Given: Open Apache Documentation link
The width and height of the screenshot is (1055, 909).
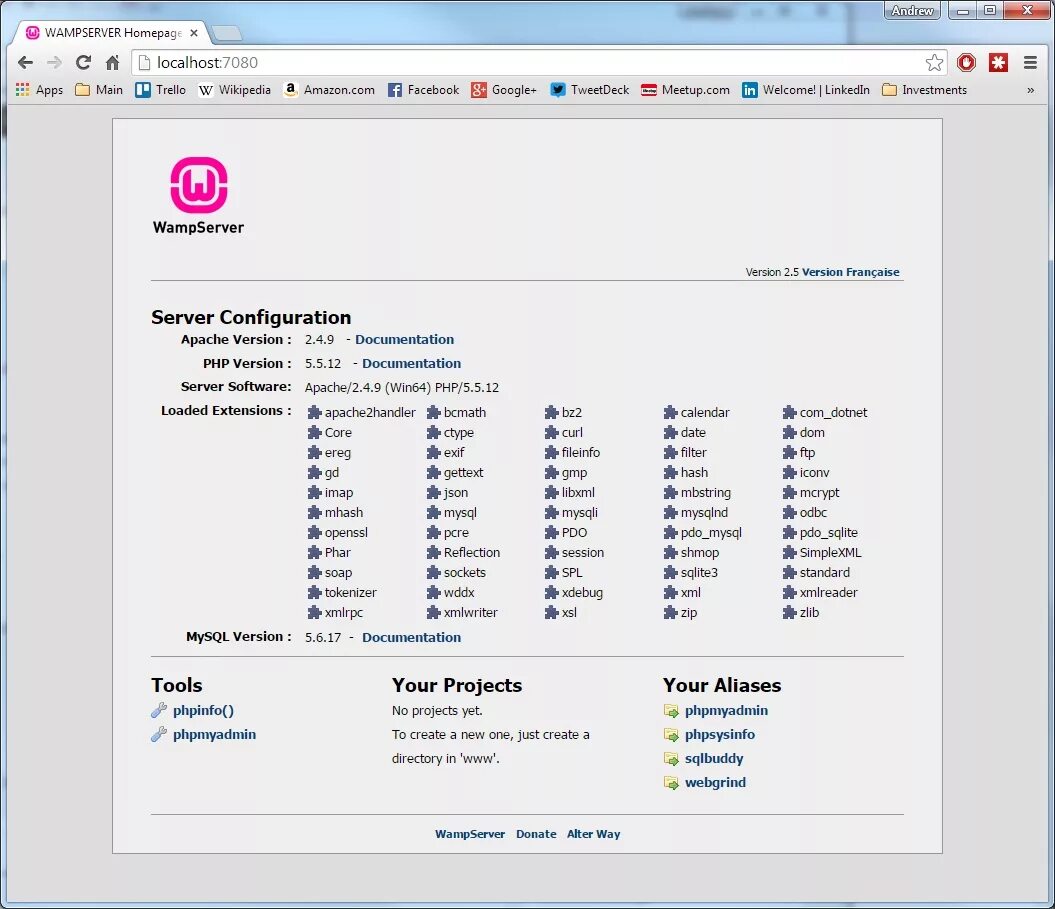Looking at the screenshot, I should point(404,339).
